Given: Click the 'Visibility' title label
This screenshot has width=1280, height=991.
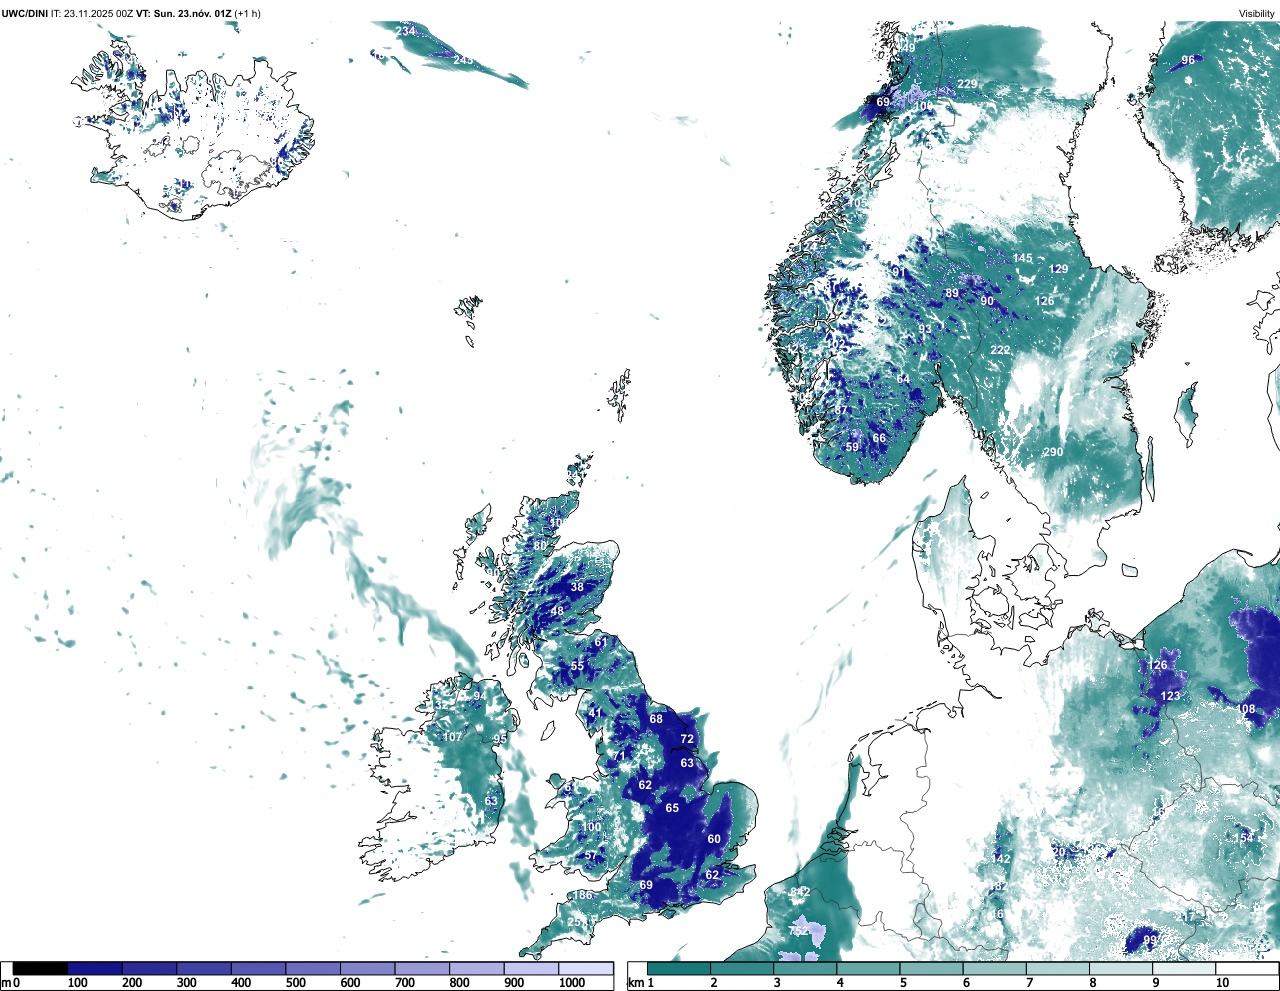Looking at the screenshot, I should coord(1257,13).
